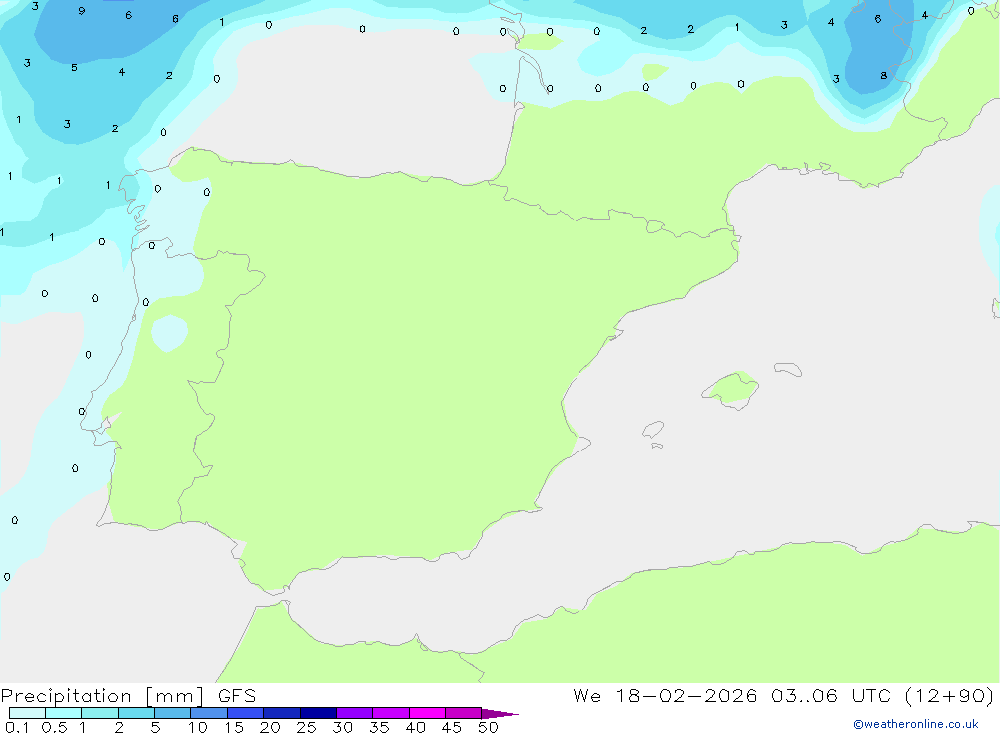The width and height of the screenshot is (1000, 733).
Task: Pick the 30–35 mm legend color swatch
Action: [354, 713]
